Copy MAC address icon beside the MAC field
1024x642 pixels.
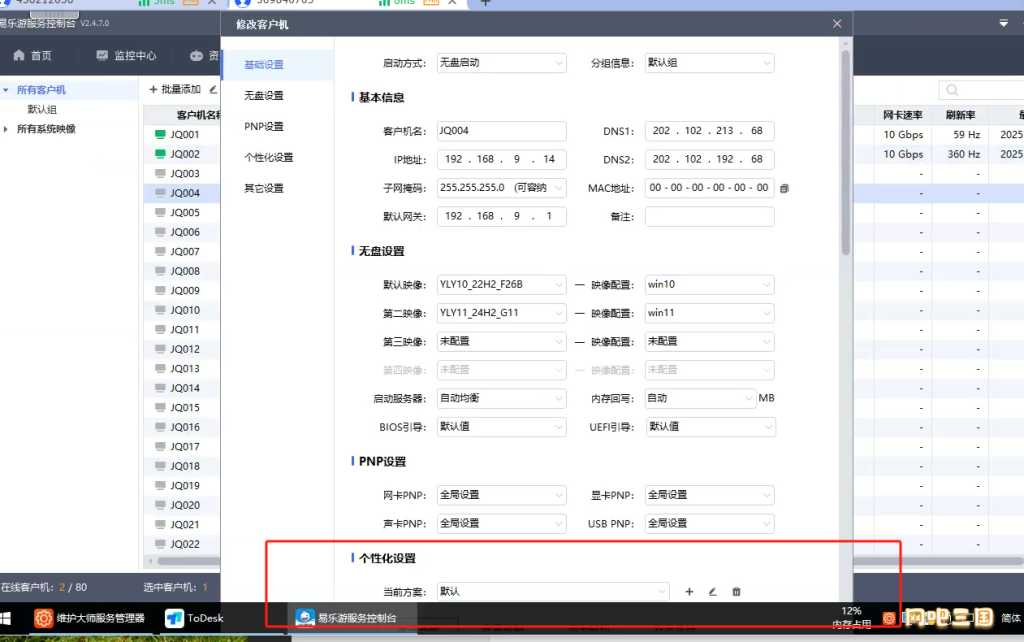784,188
